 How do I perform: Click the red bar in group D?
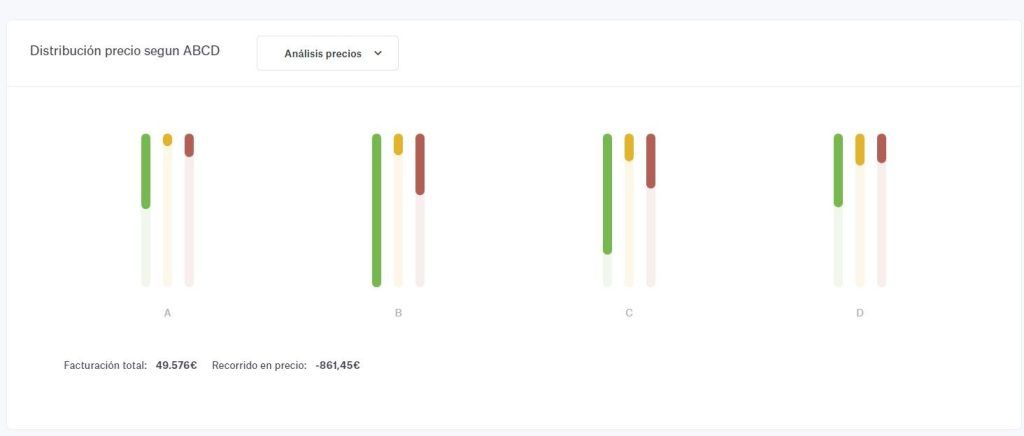[x=882, y=148]
